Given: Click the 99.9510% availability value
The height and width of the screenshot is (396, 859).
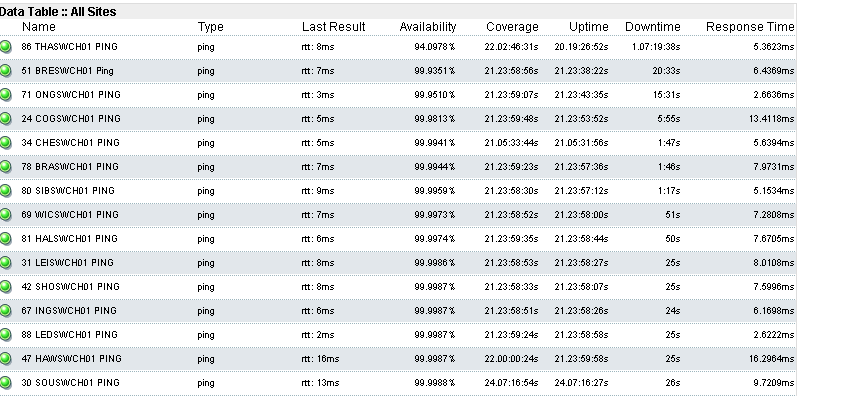Looking at the screenshot, I should pos(435,95).
